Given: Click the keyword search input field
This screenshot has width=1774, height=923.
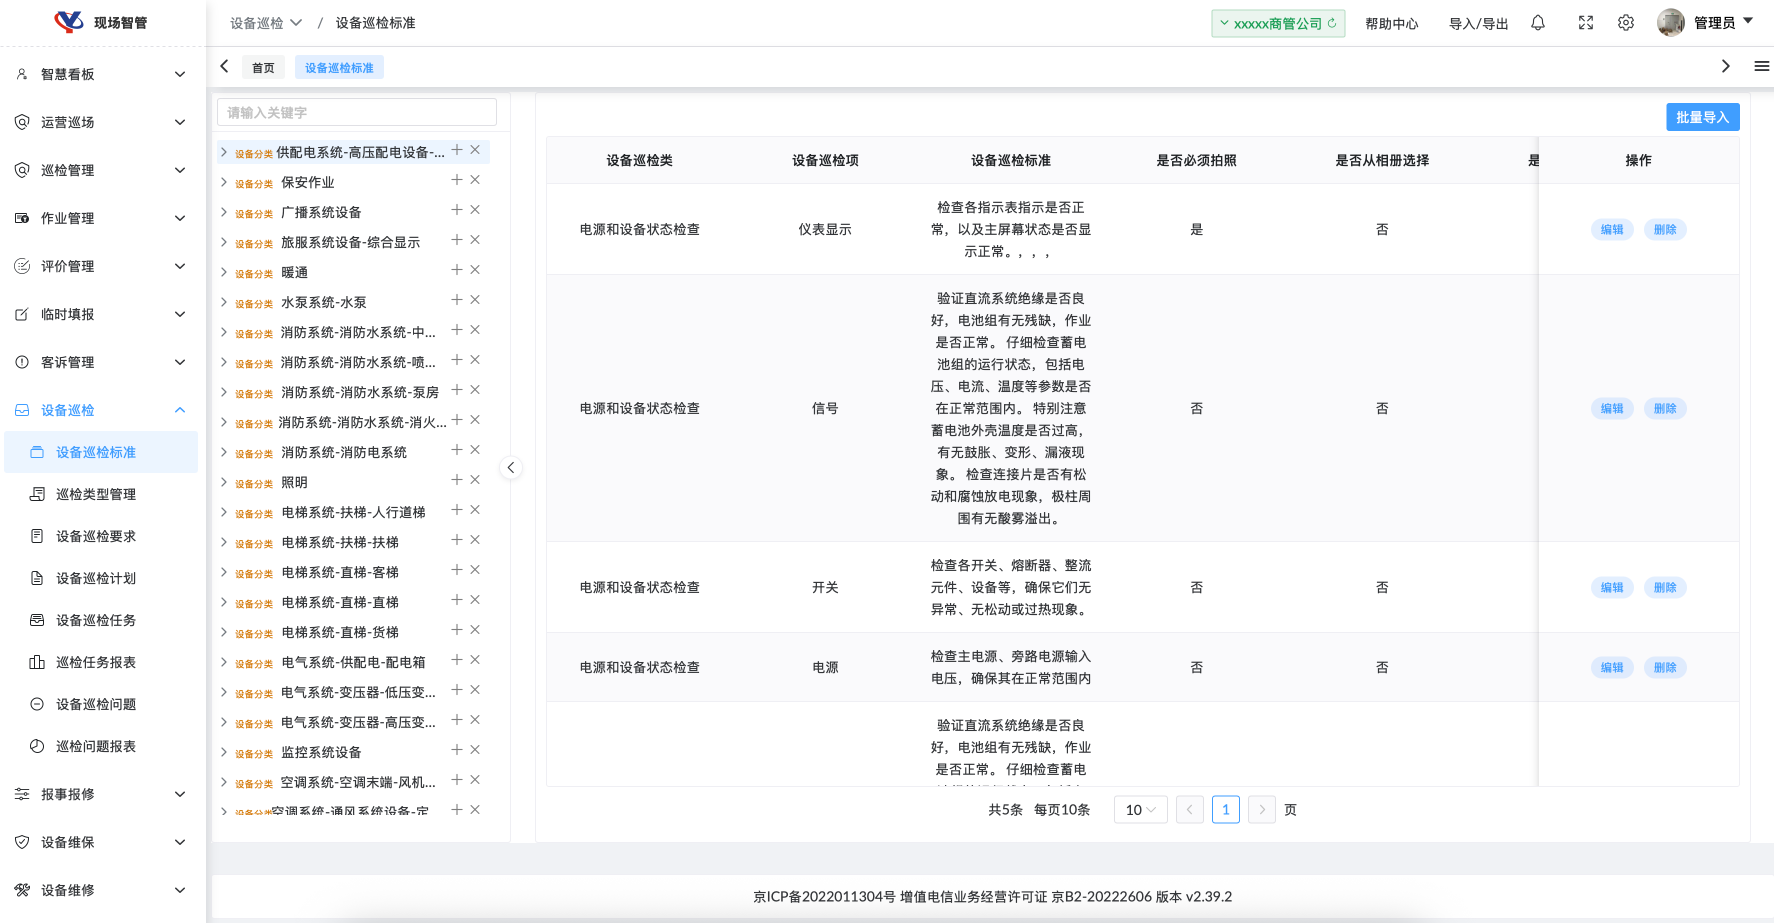Looking at the screenshot, I should 356,113.
